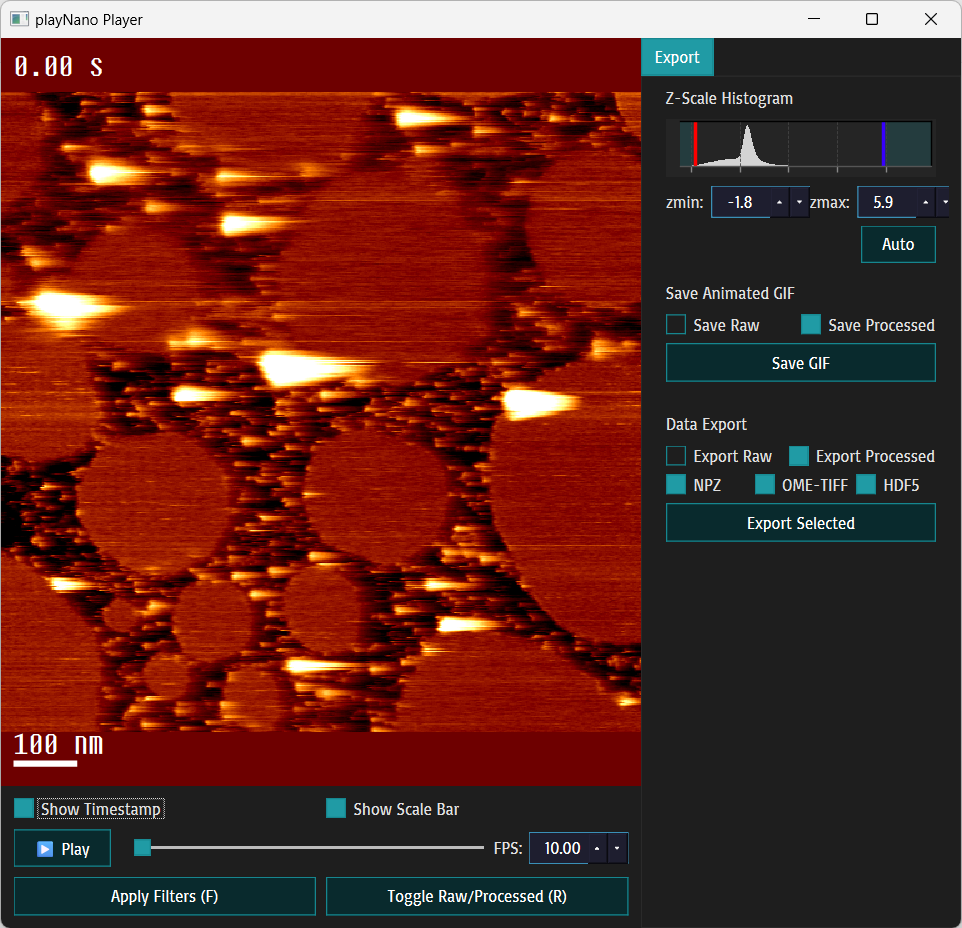Click the frame slider handle

pyautogui.click(x=143, y=848)
